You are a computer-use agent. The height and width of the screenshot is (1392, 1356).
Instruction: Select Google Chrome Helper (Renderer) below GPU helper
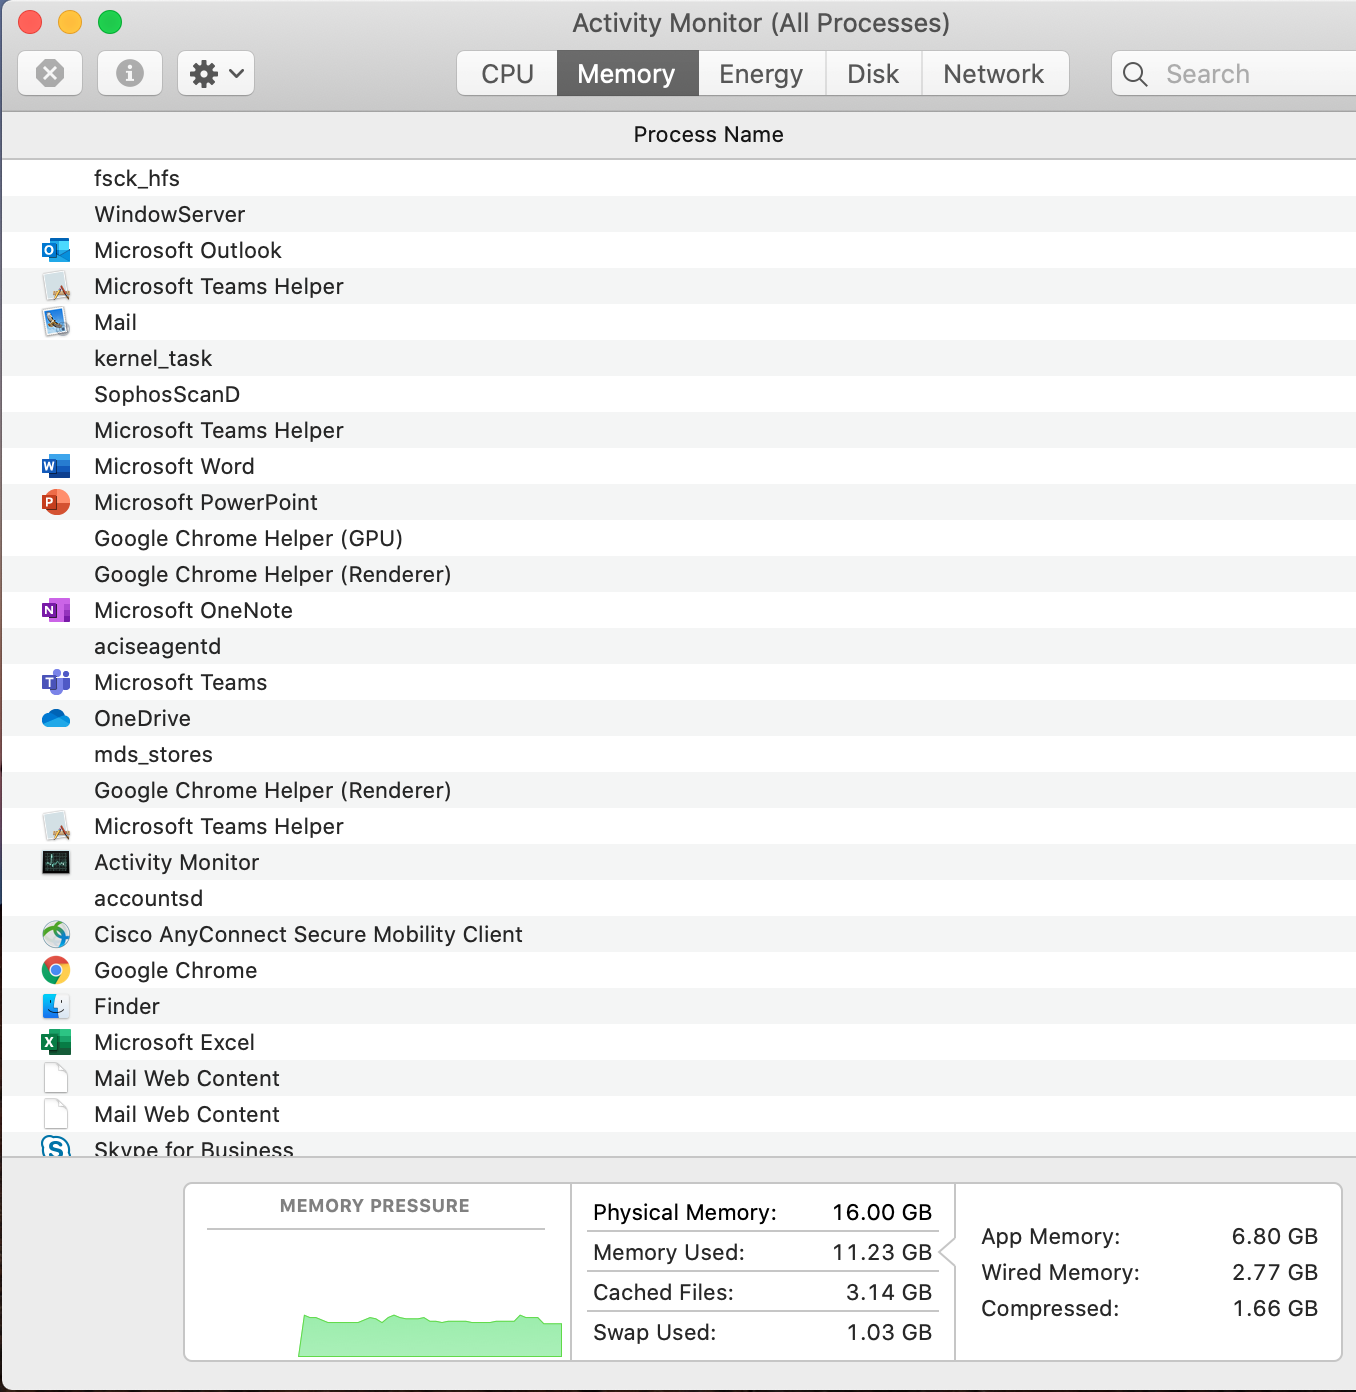click(679, 574)
